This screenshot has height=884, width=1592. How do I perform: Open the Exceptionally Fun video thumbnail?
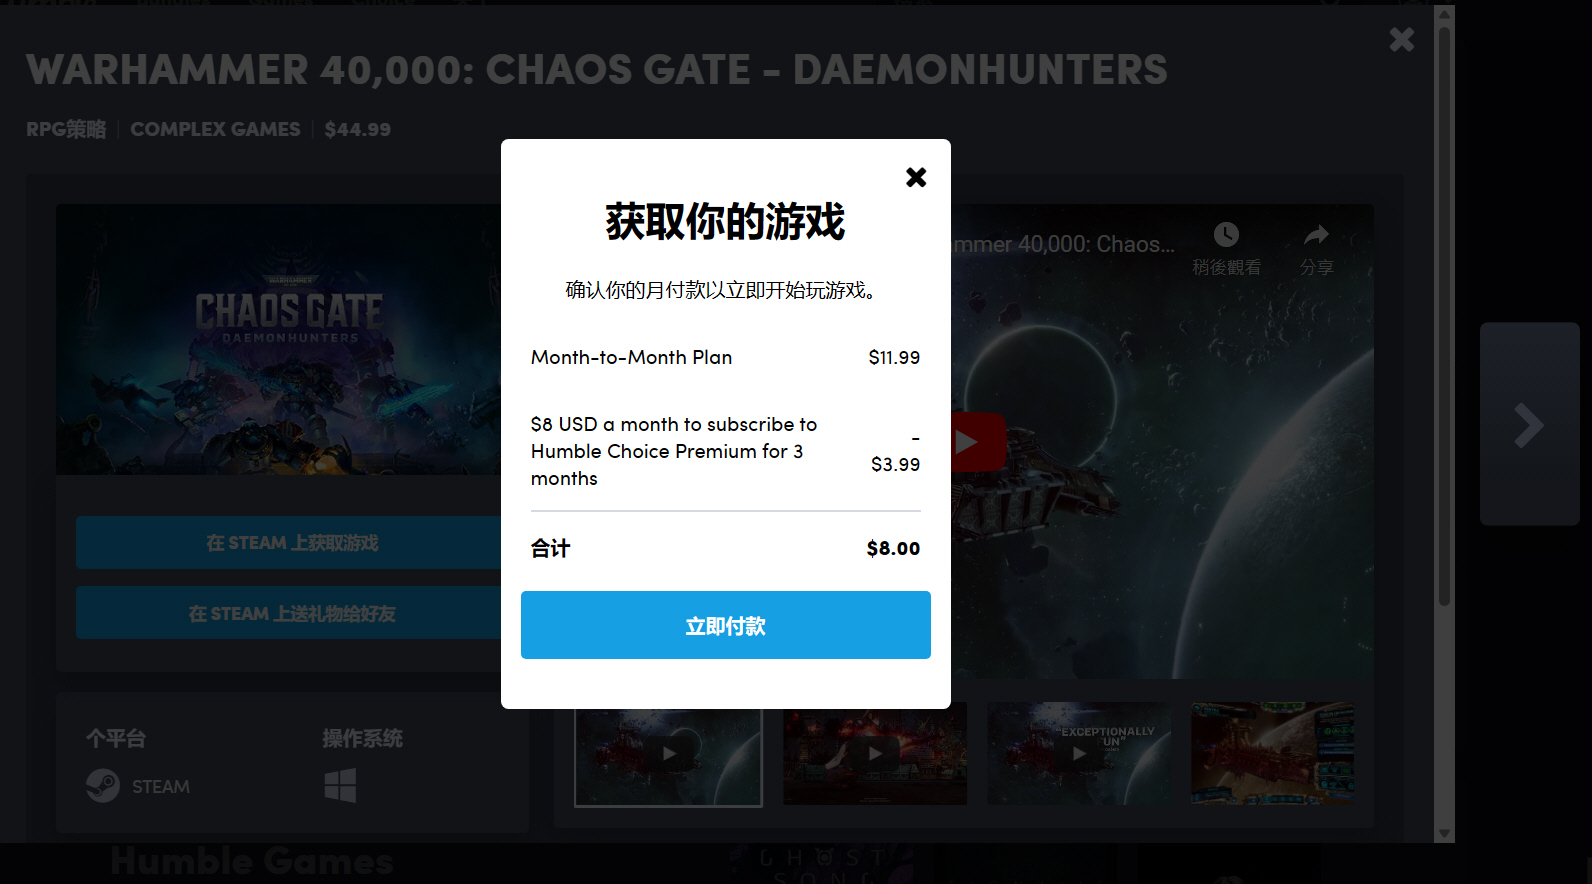[x=1079, y=755]
